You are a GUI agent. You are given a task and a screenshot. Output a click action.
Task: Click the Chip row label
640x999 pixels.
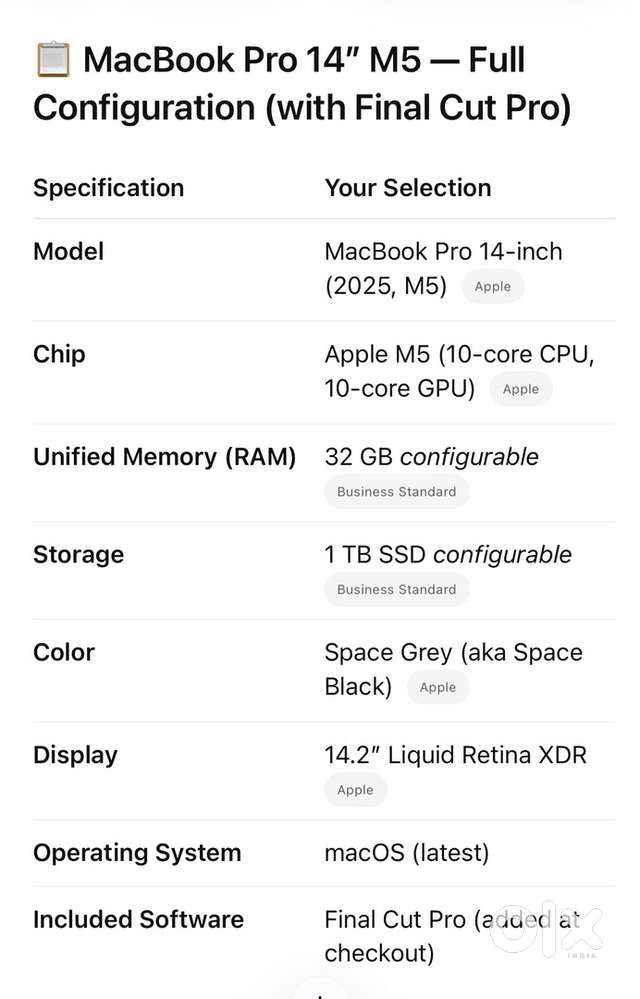tap(59, 354)
